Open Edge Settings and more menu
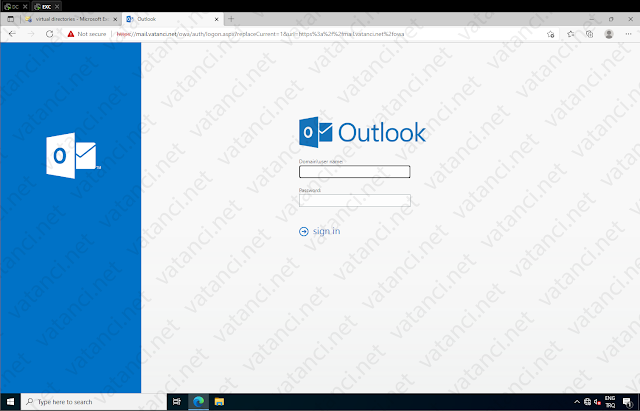The width and height of the screenshot is (640, 411). (628, 34)
